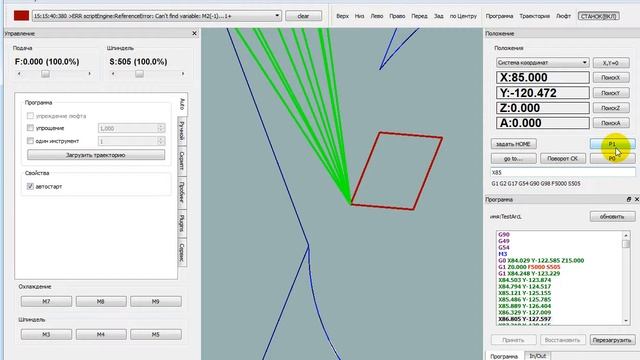Switch to the Ручной side tab
The width and height of the screenshot is (640, 360).
click(x=182, y=131)
